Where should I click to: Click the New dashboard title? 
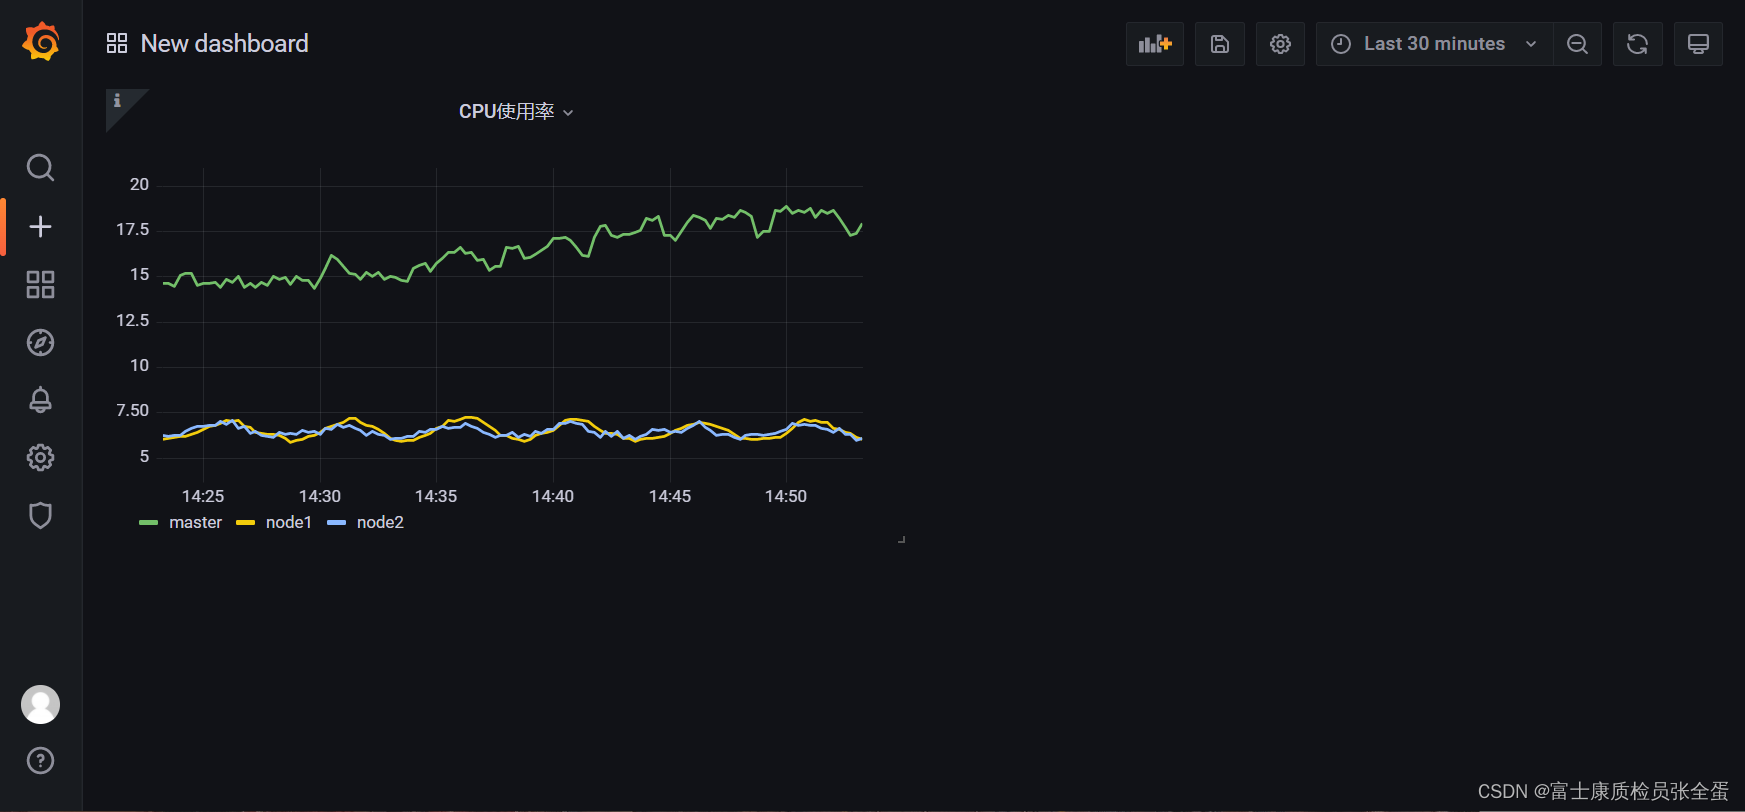click(x=225, y=43)
